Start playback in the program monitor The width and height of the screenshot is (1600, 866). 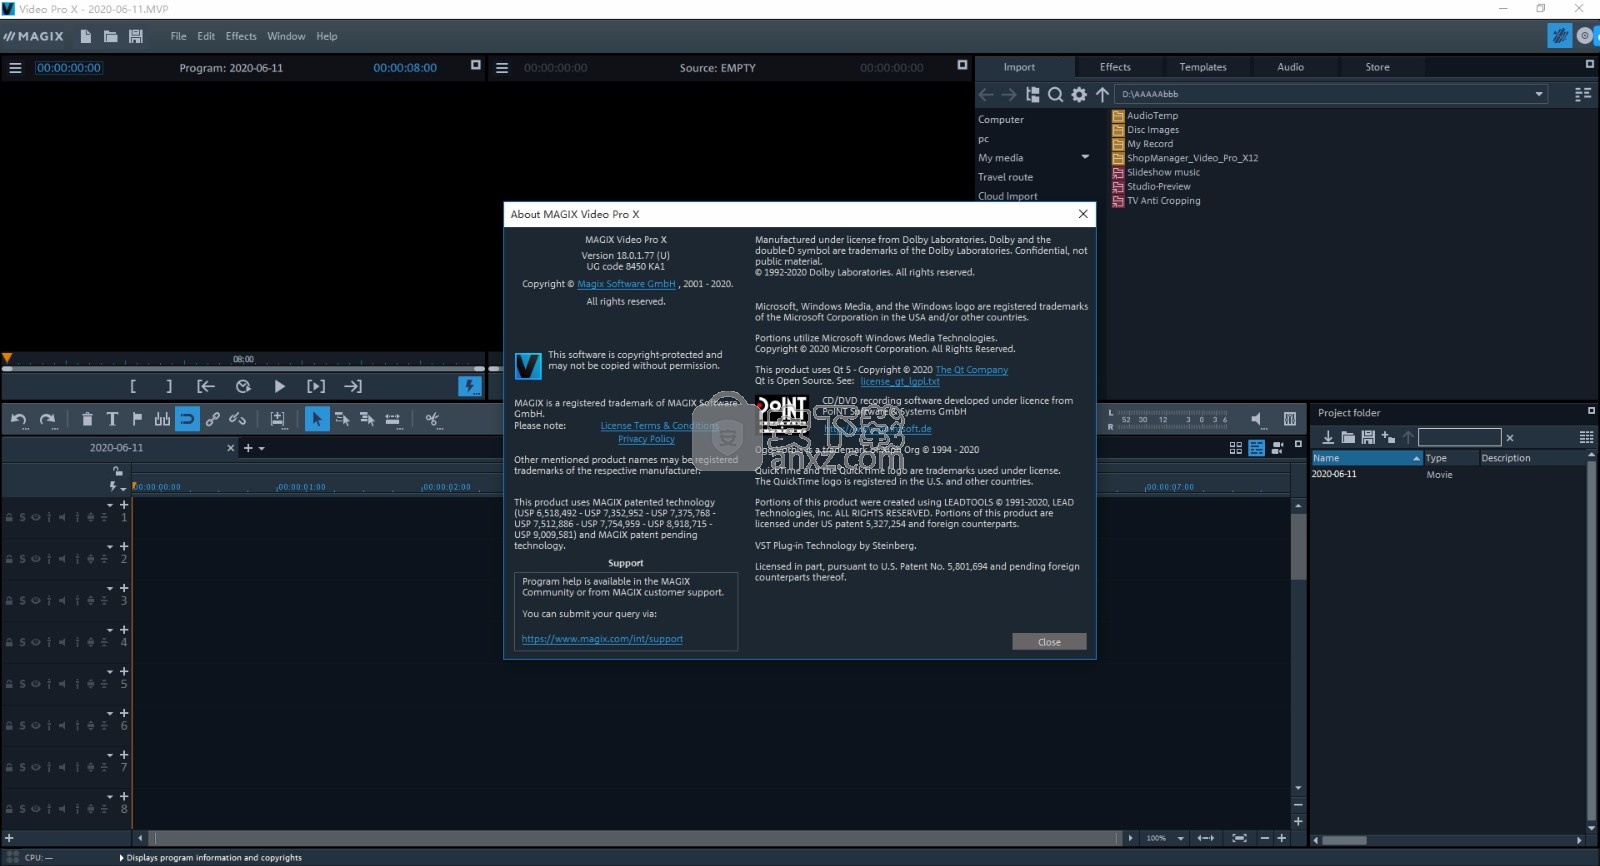280,386
